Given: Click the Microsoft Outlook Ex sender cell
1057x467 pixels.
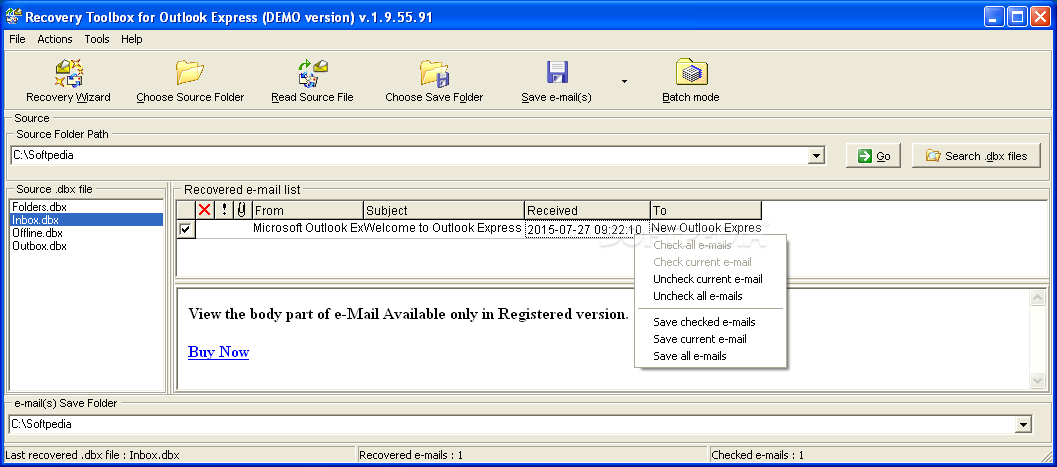Looking at the screenshot, I should tap(307, 228).
